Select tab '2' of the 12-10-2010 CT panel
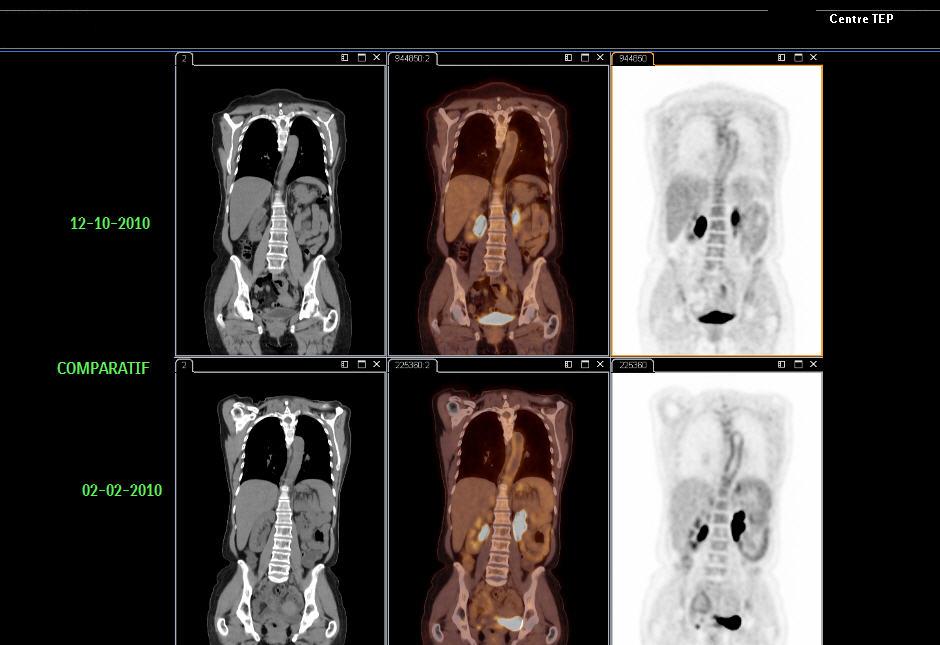940x645 pixels. 184,59
